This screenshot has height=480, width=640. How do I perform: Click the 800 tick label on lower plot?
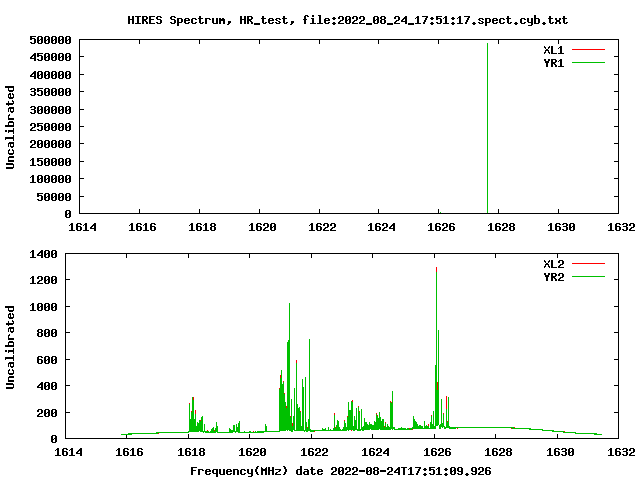tap(47, 333)
